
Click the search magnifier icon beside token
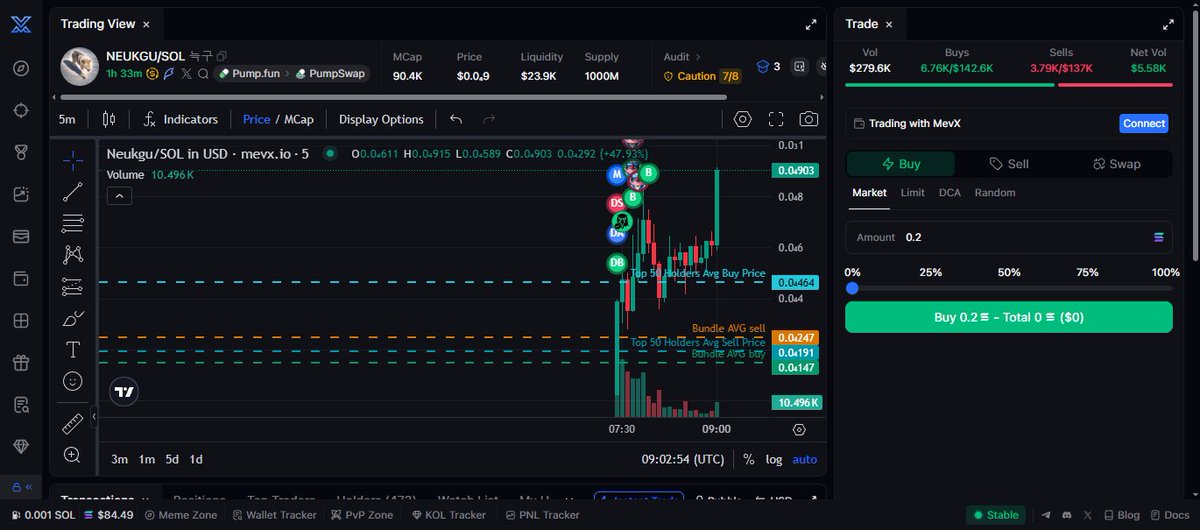point(203,73)
